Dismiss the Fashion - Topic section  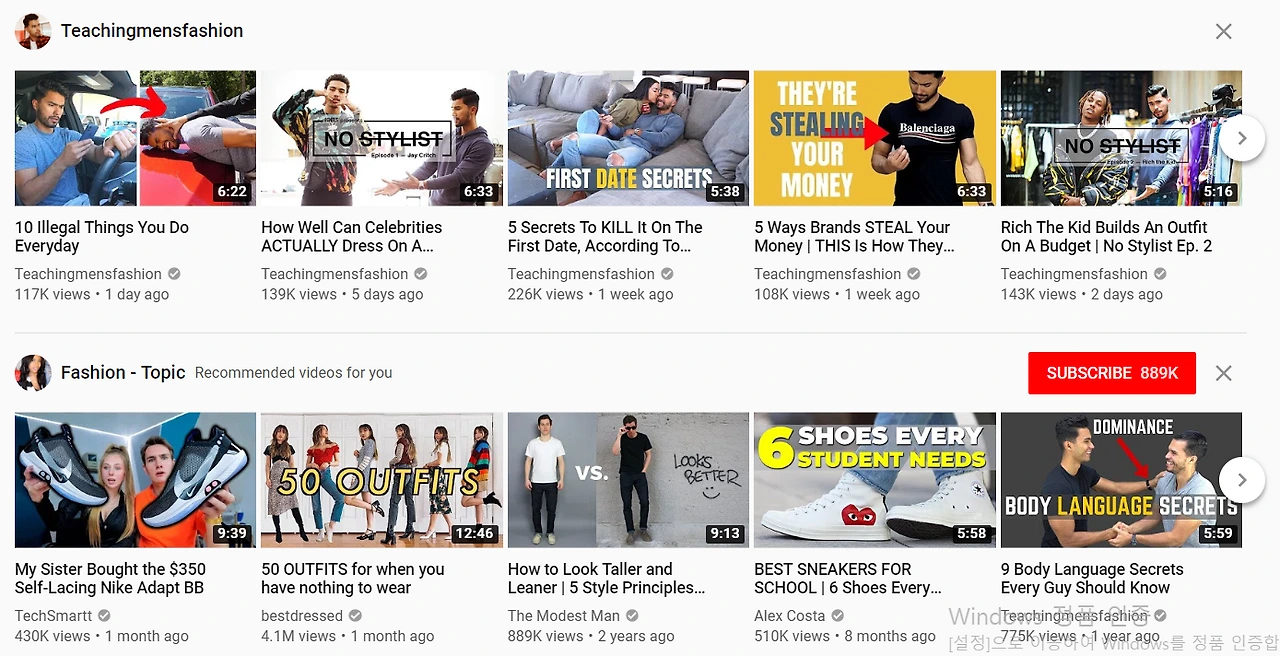point(1223,373)
